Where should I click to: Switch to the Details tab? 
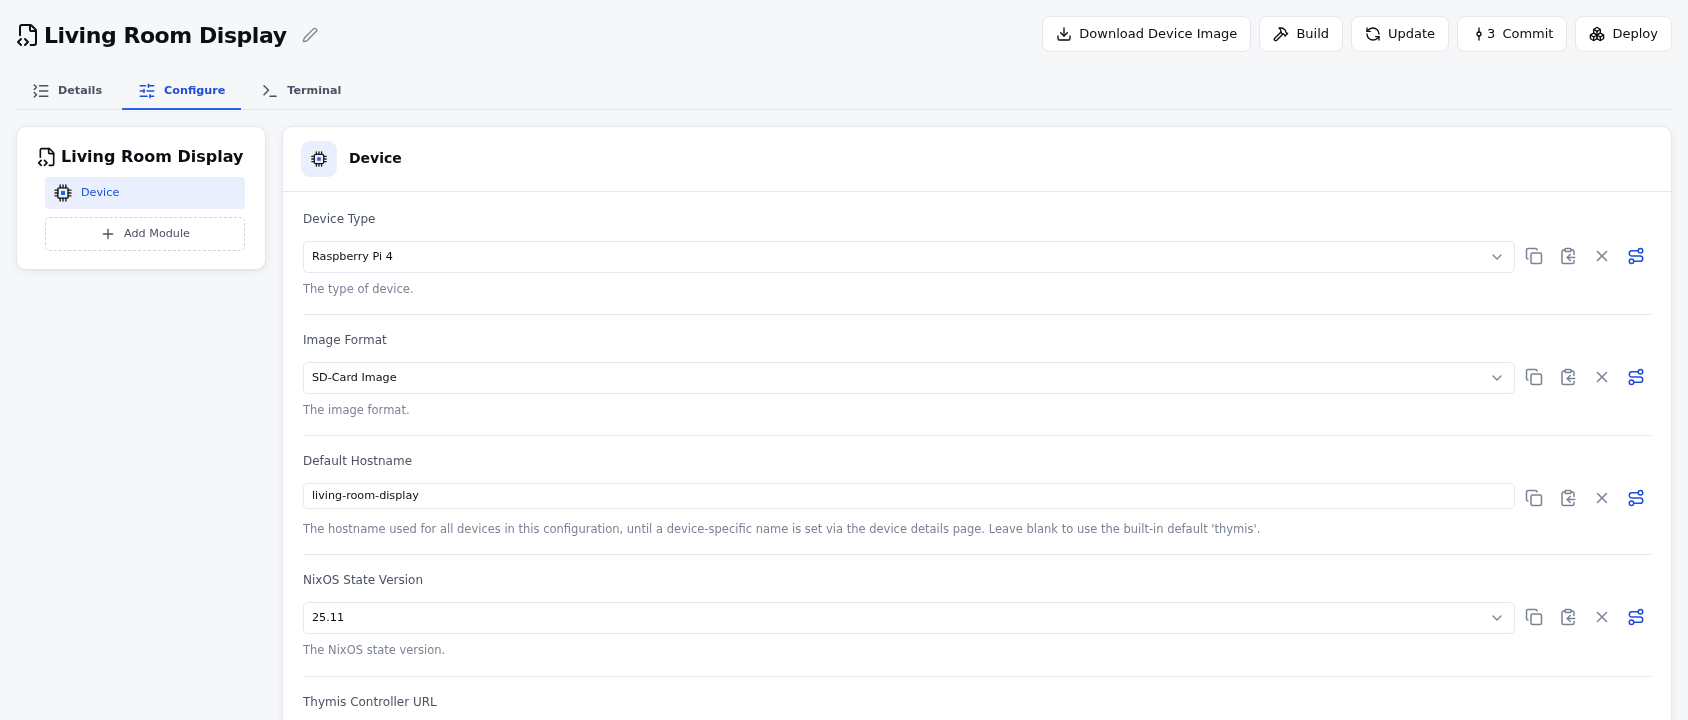(67, 90)
